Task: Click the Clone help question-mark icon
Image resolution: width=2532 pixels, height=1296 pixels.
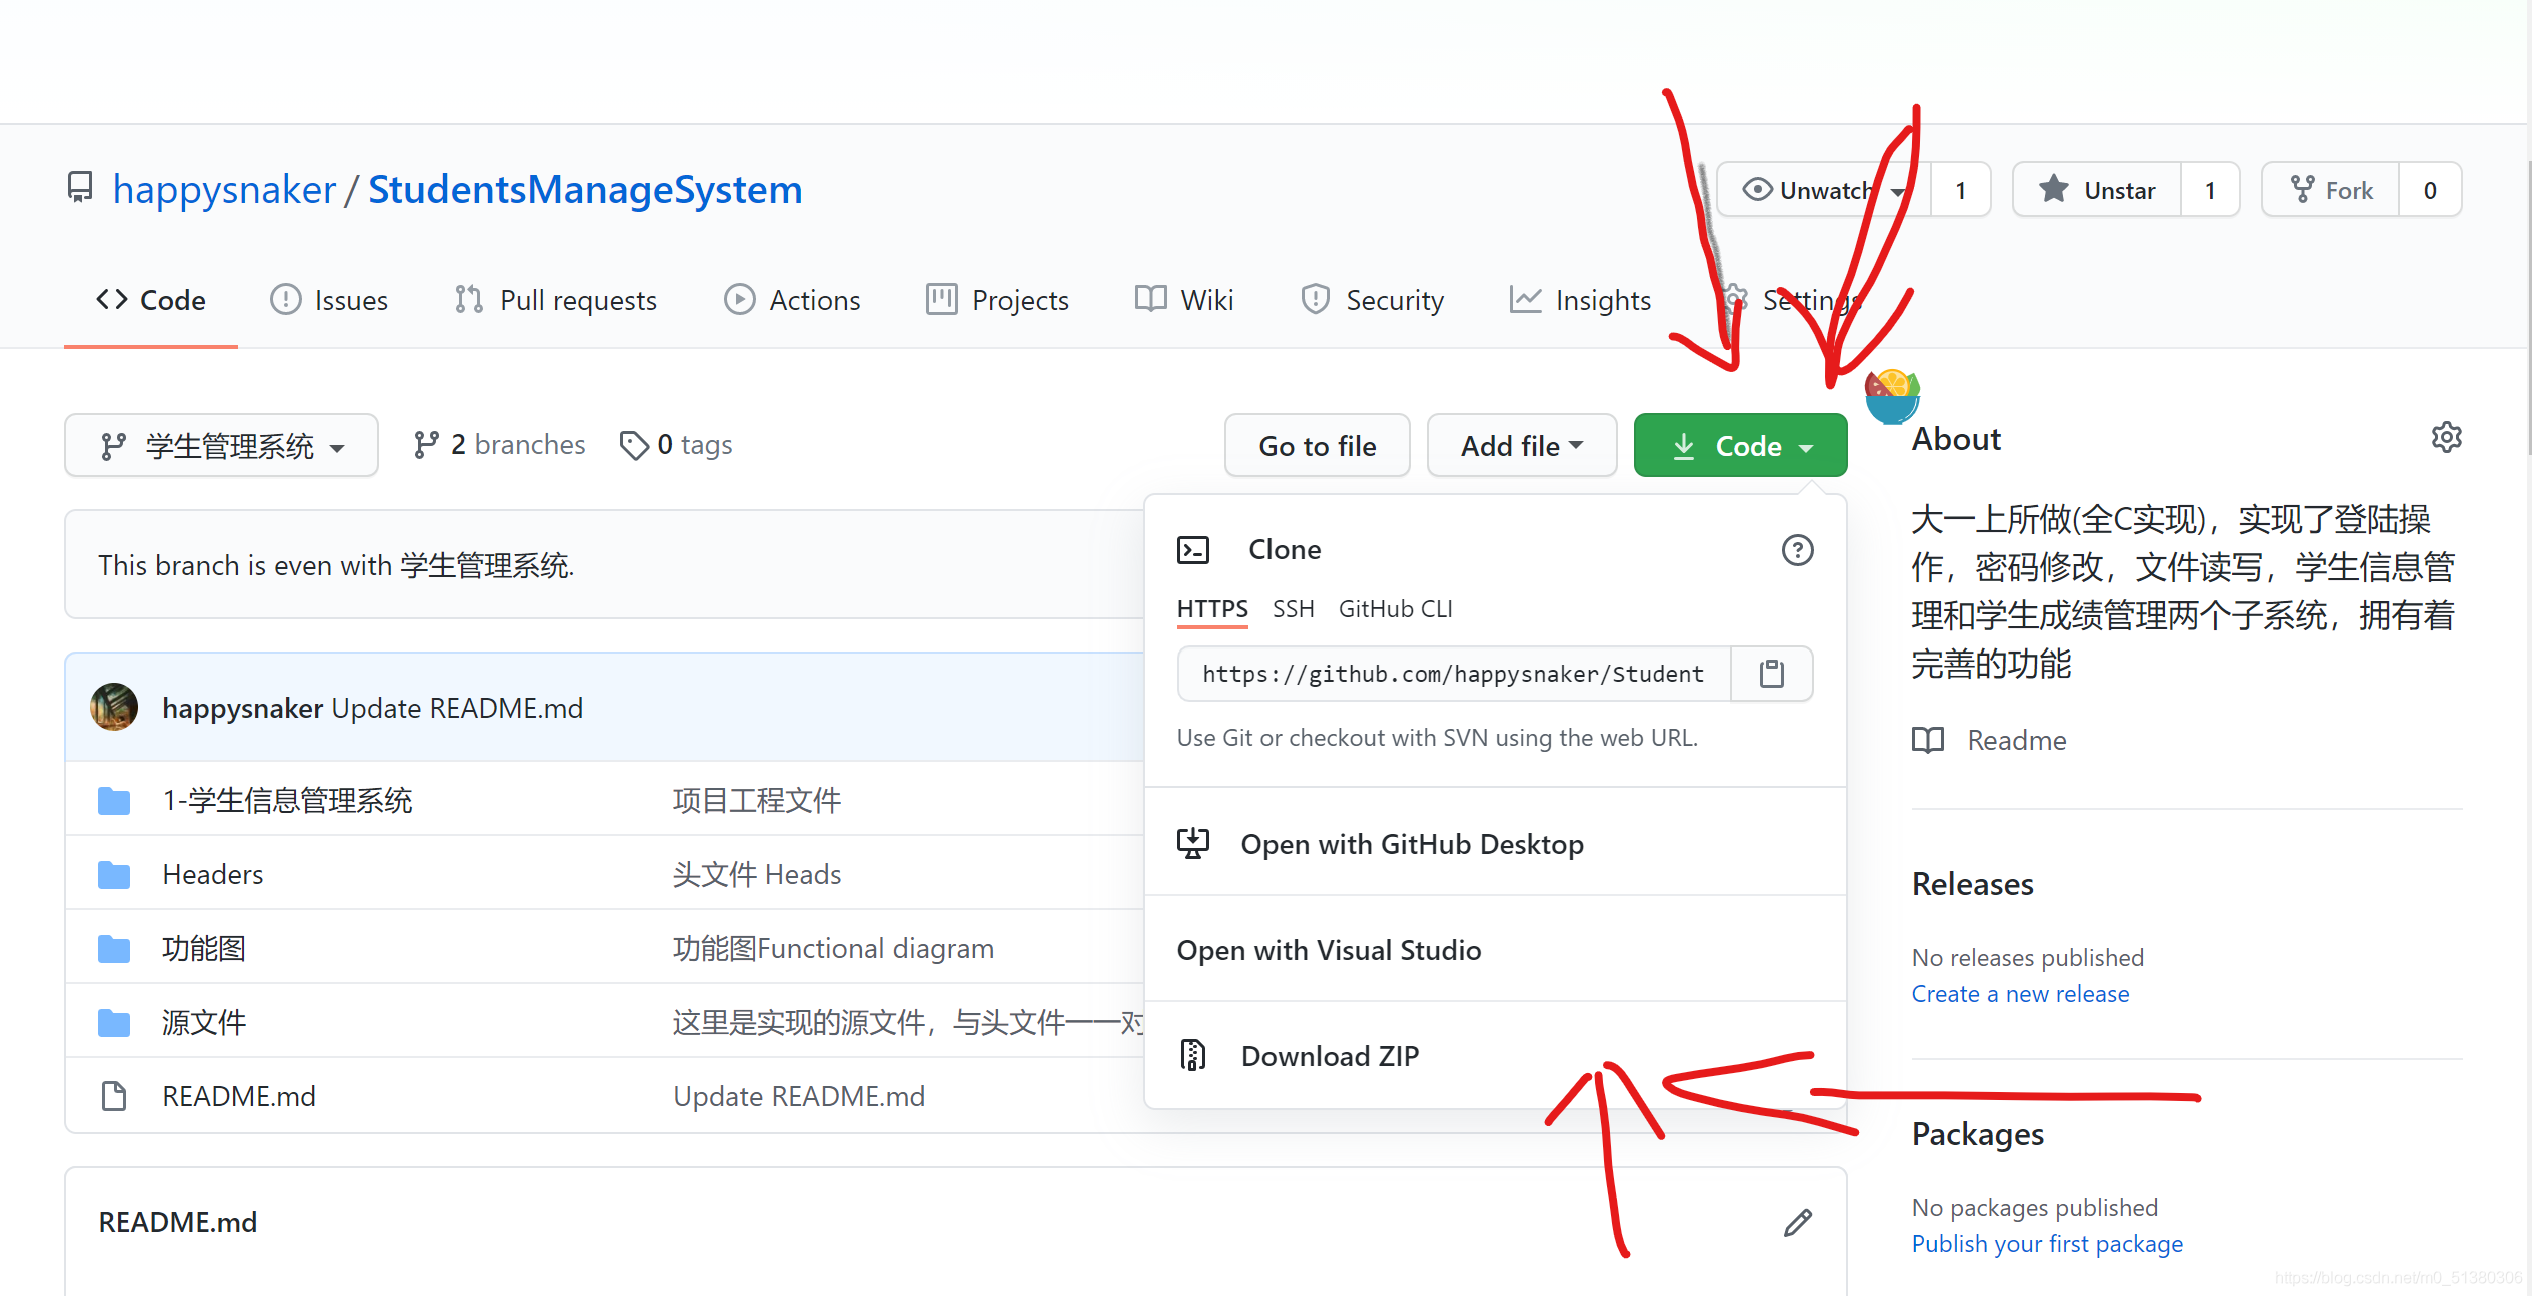Action: click(x=1797, y=550)
